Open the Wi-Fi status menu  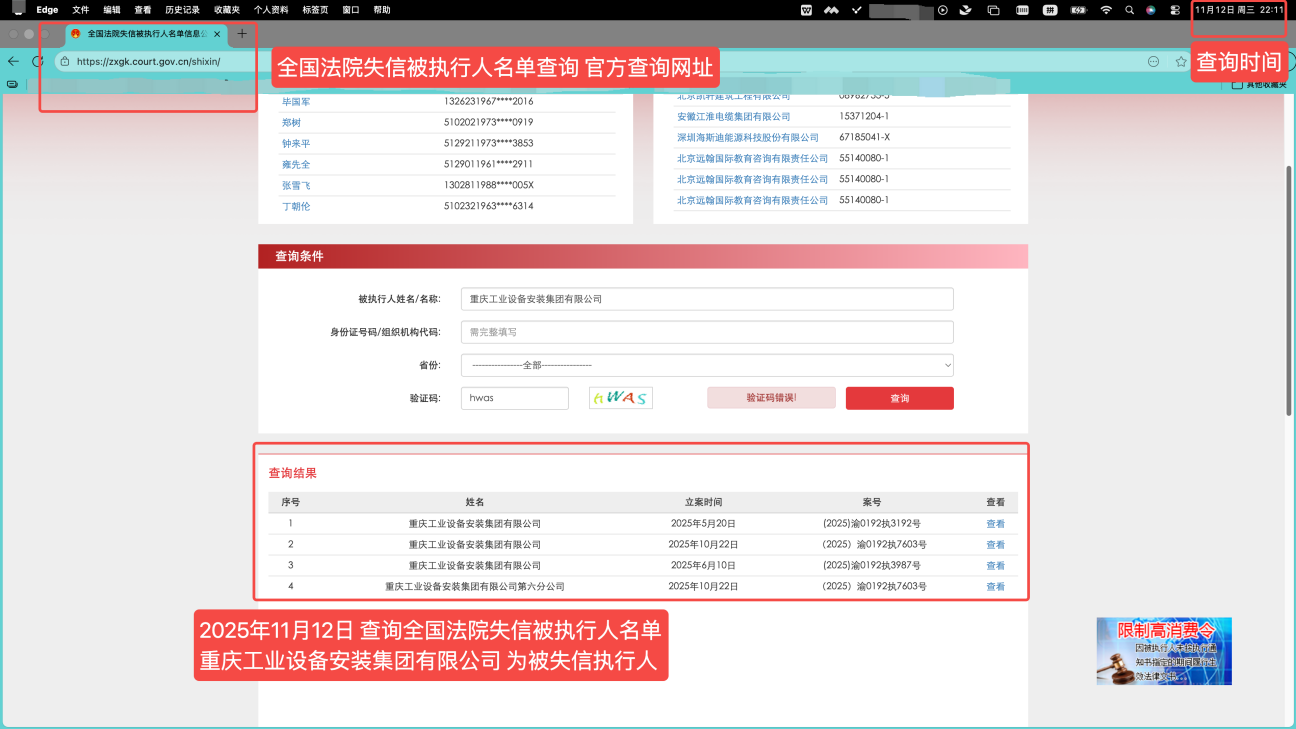pos(1106,10)
